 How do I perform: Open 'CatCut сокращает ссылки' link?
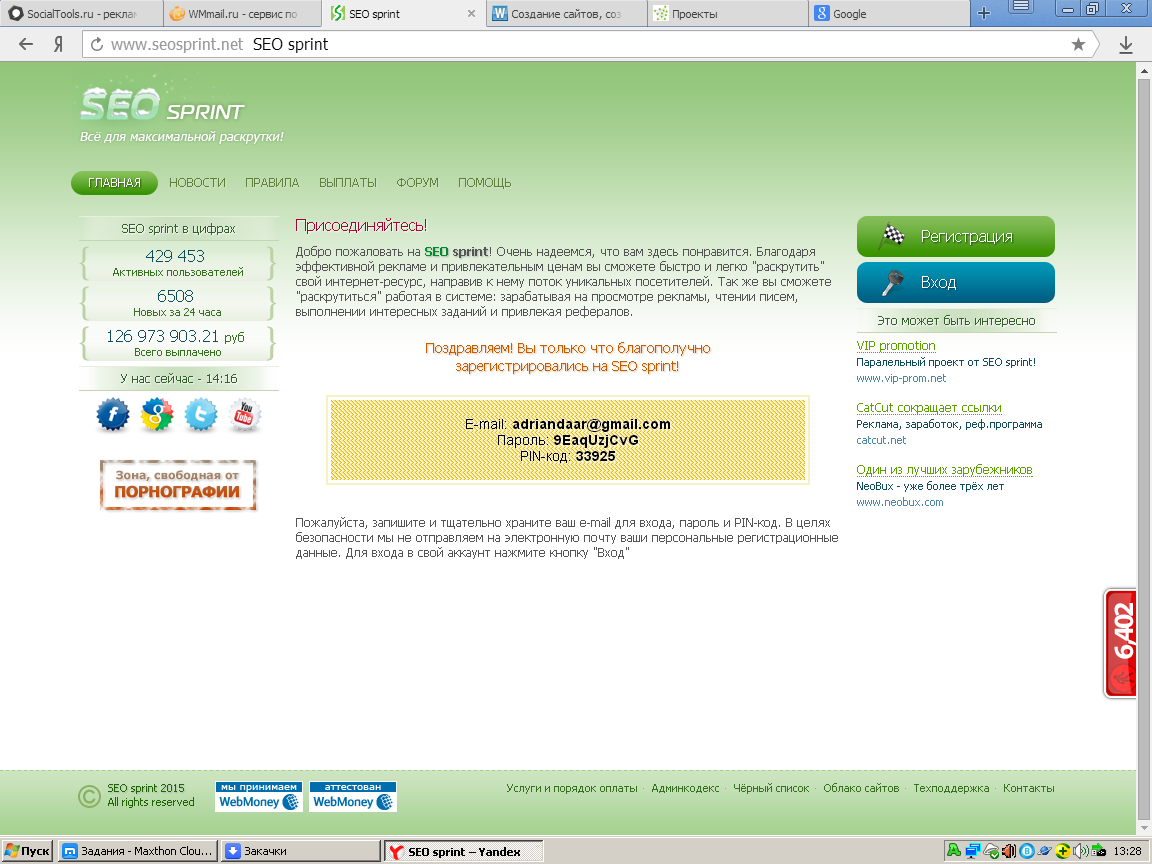(x=929, y=408)
